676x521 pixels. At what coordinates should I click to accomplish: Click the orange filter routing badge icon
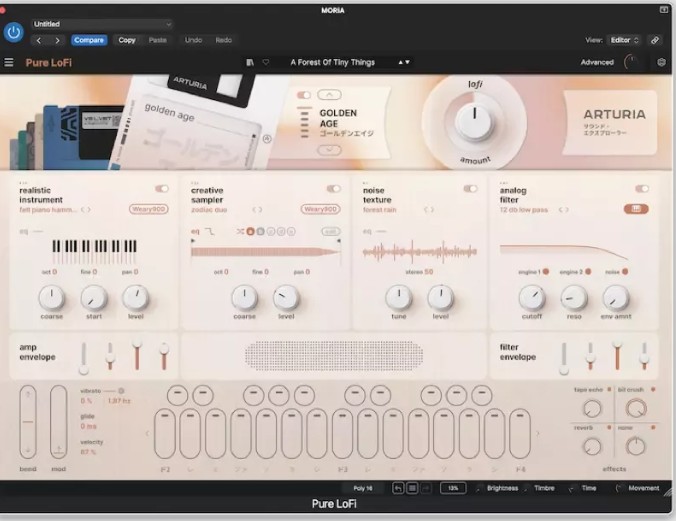(x=636, y=209)
